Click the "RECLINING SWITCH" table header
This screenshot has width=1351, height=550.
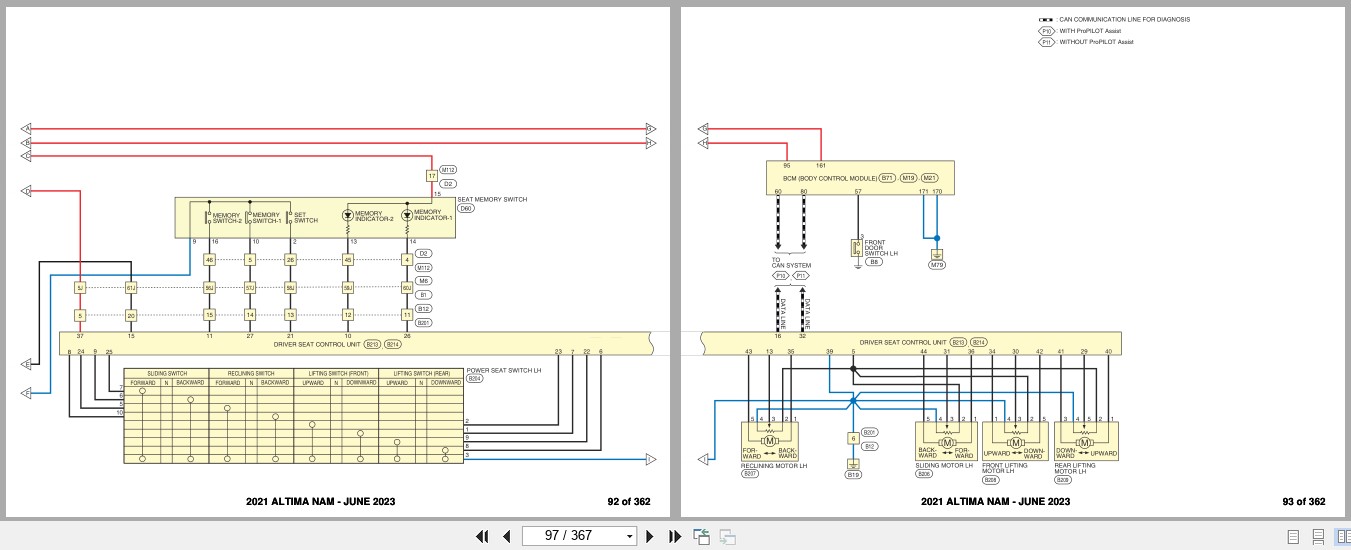pyautogui.click(x=251, y=373)
